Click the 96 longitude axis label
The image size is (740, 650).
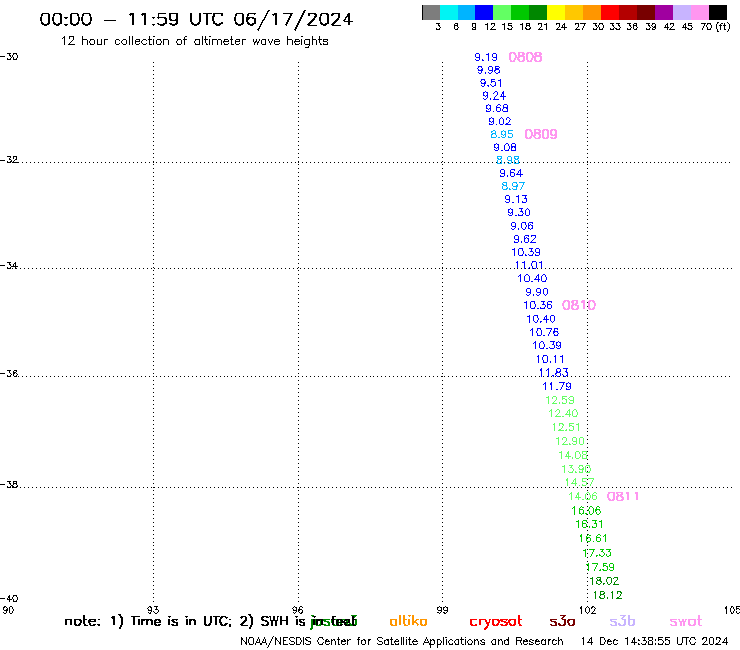click(298, 610)
